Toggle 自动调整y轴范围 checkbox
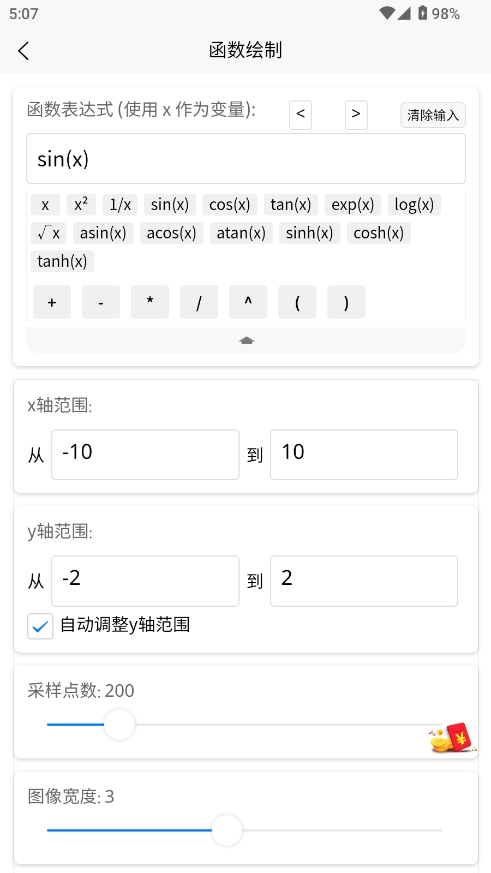This screenshot has height=873, width=491. [x=40, y=626]
